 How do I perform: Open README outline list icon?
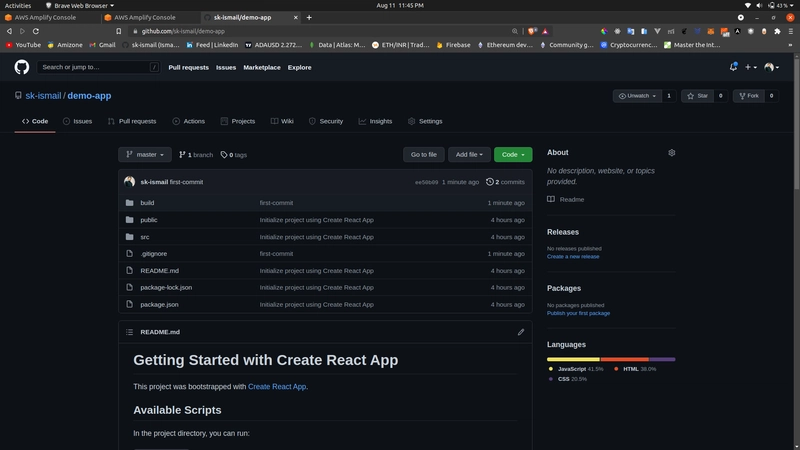point(129,332)
